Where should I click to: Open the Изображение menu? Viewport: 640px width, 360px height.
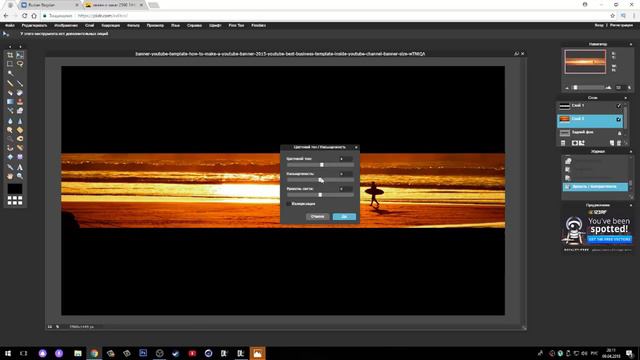coord(66,25)
